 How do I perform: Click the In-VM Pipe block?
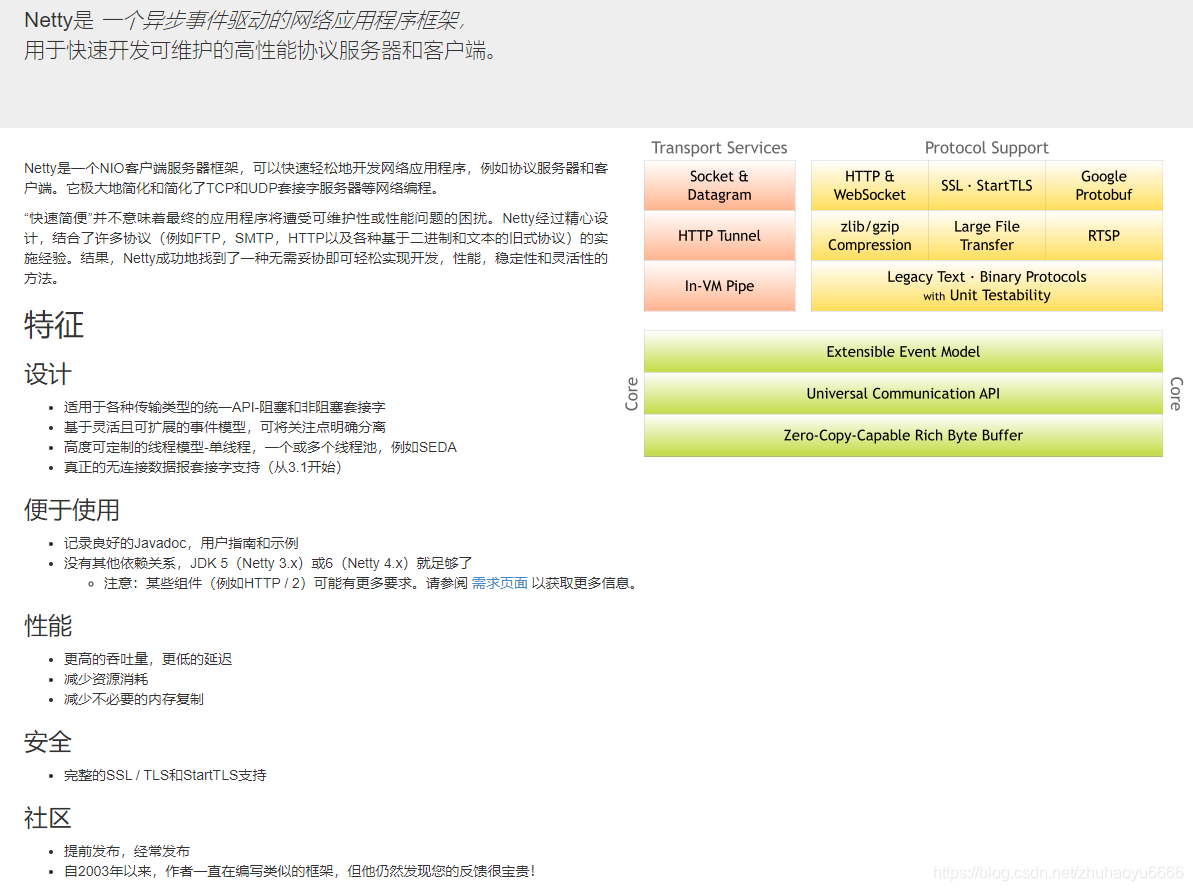(x=719, y=286)
